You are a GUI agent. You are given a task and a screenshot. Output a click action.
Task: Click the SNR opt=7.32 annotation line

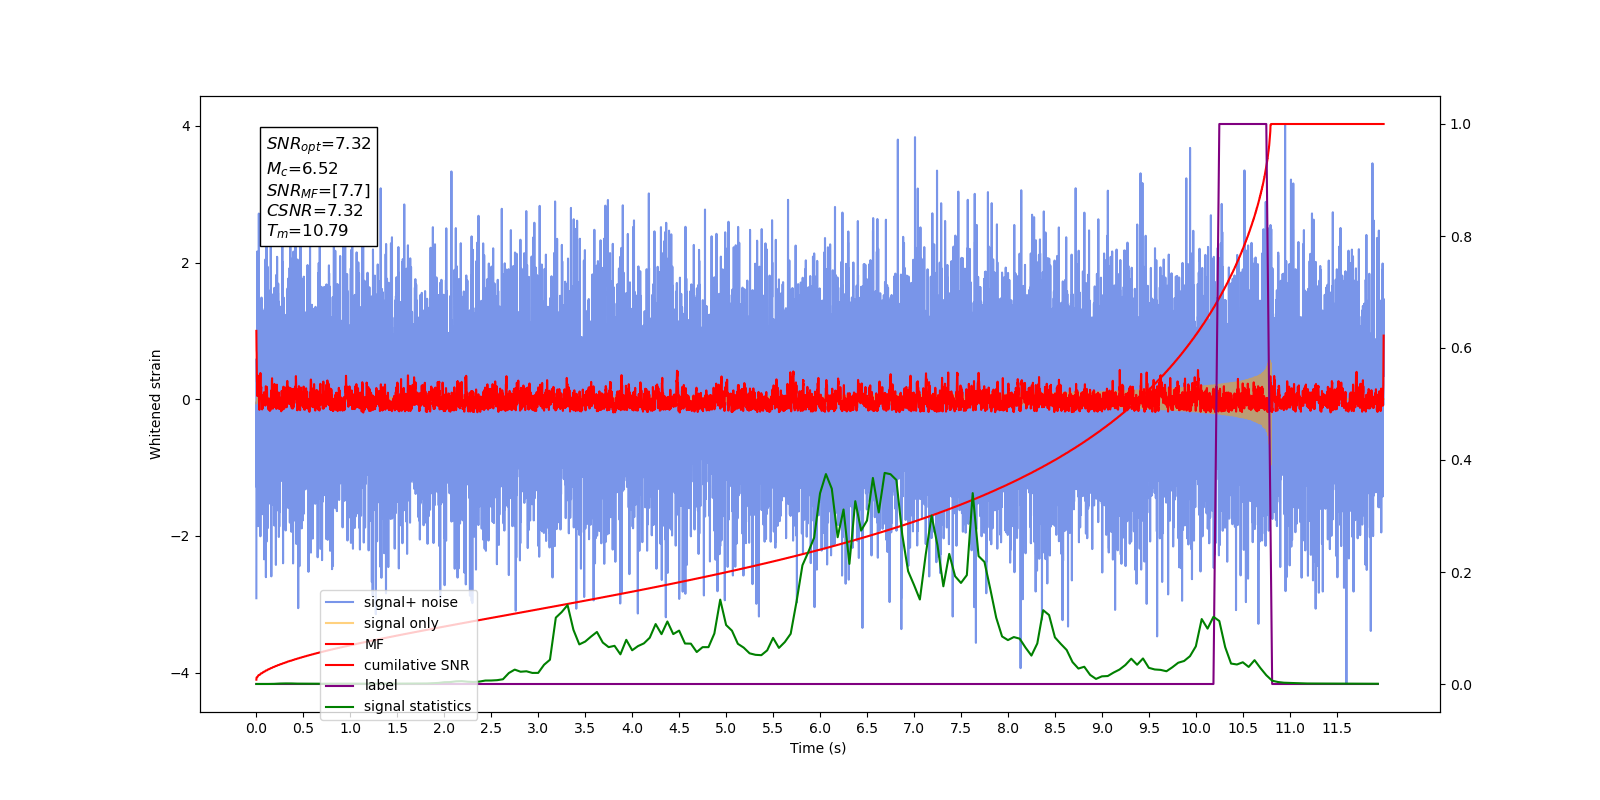(x=319, y=144)
